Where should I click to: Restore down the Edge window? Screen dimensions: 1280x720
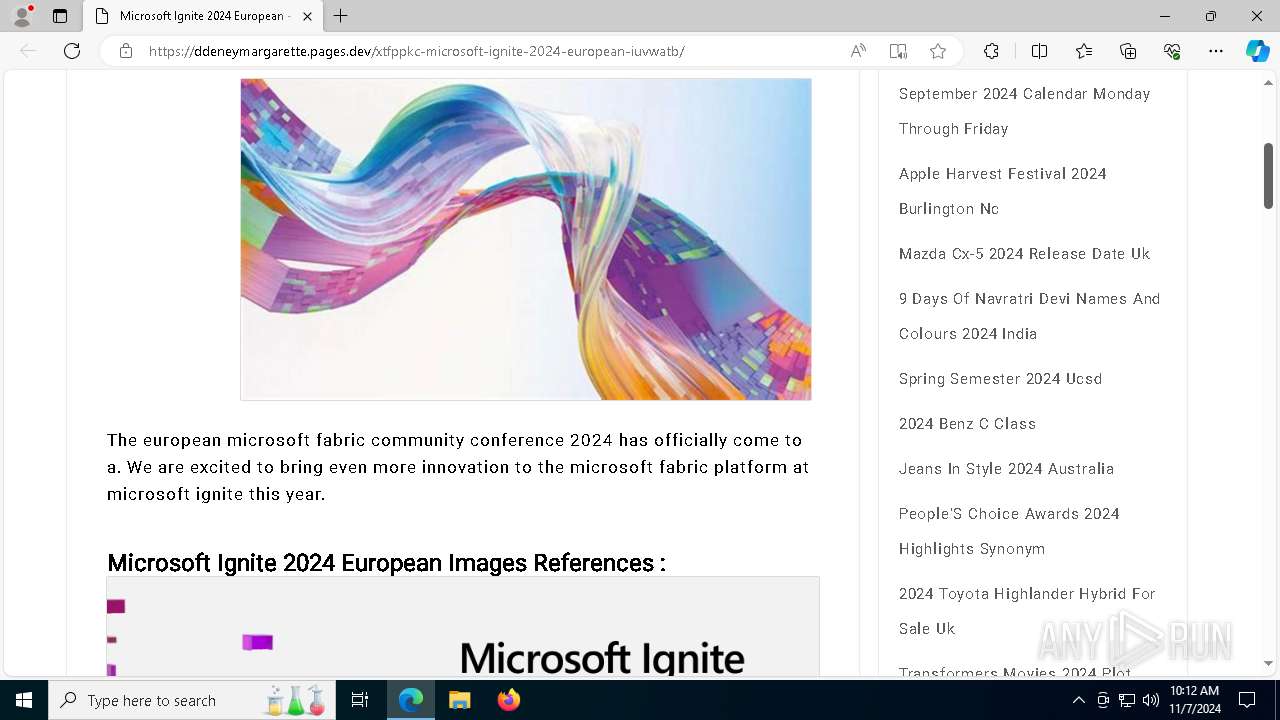coord(1211,16)
